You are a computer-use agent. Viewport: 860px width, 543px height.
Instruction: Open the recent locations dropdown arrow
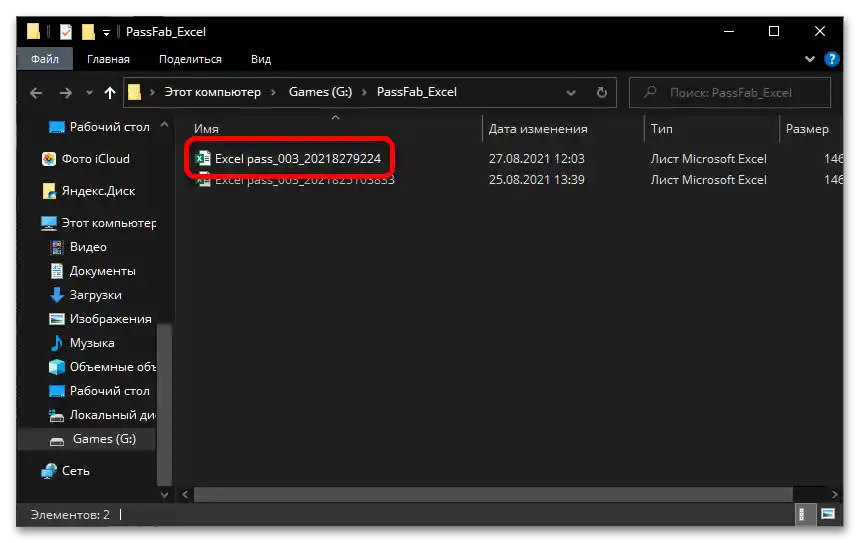tap(89, 93)
